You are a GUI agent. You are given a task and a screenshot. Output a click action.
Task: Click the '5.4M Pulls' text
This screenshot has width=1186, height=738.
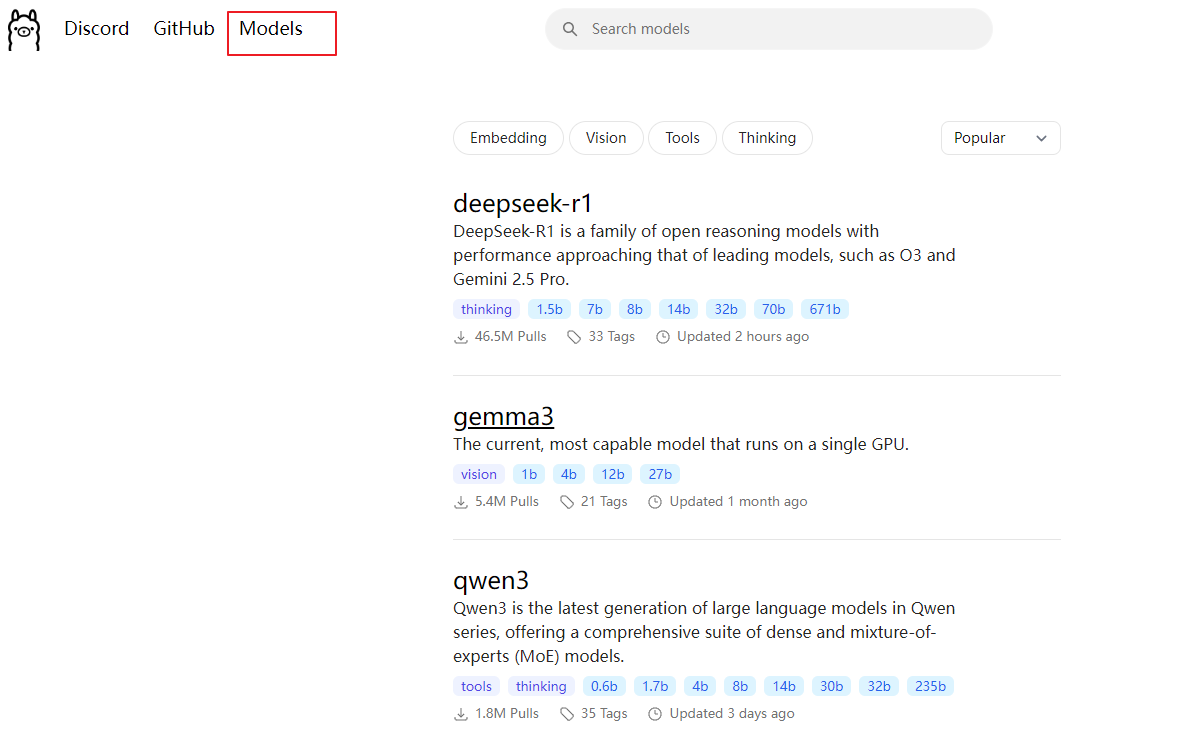click(x=507, y=501)
